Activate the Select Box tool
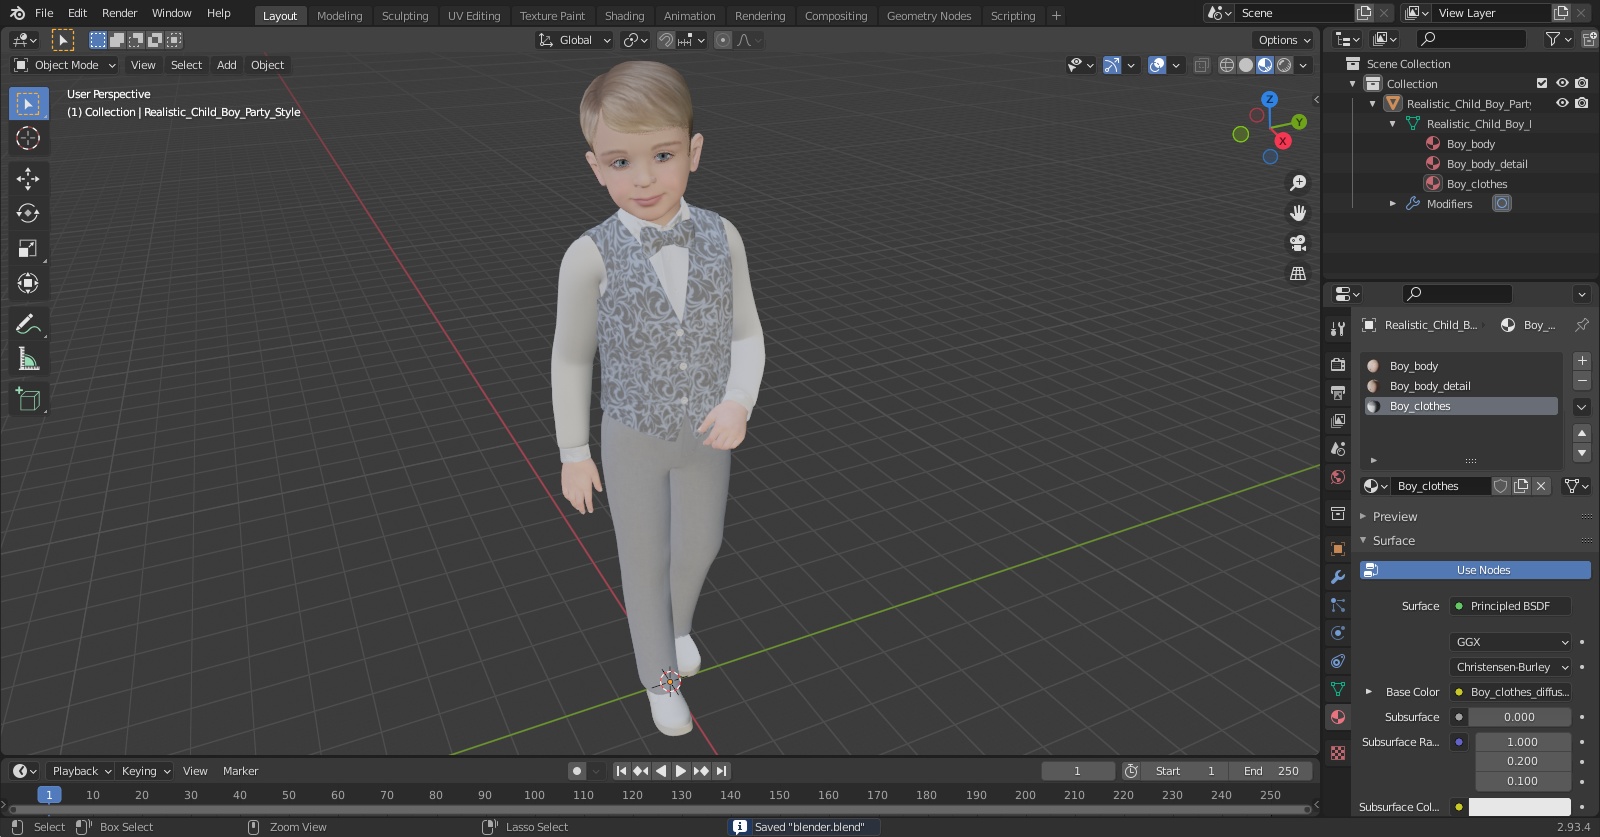 (28, 103)
